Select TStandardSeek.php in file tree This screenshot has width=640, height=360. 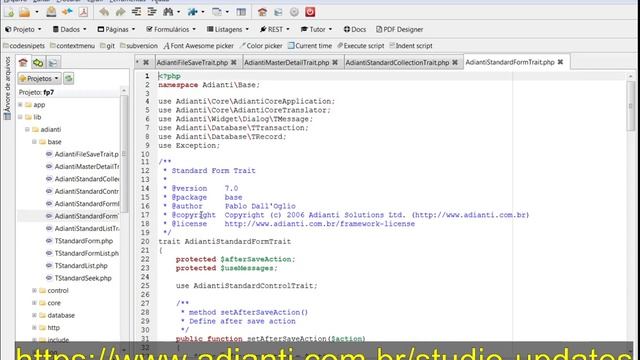pos(83,278)
